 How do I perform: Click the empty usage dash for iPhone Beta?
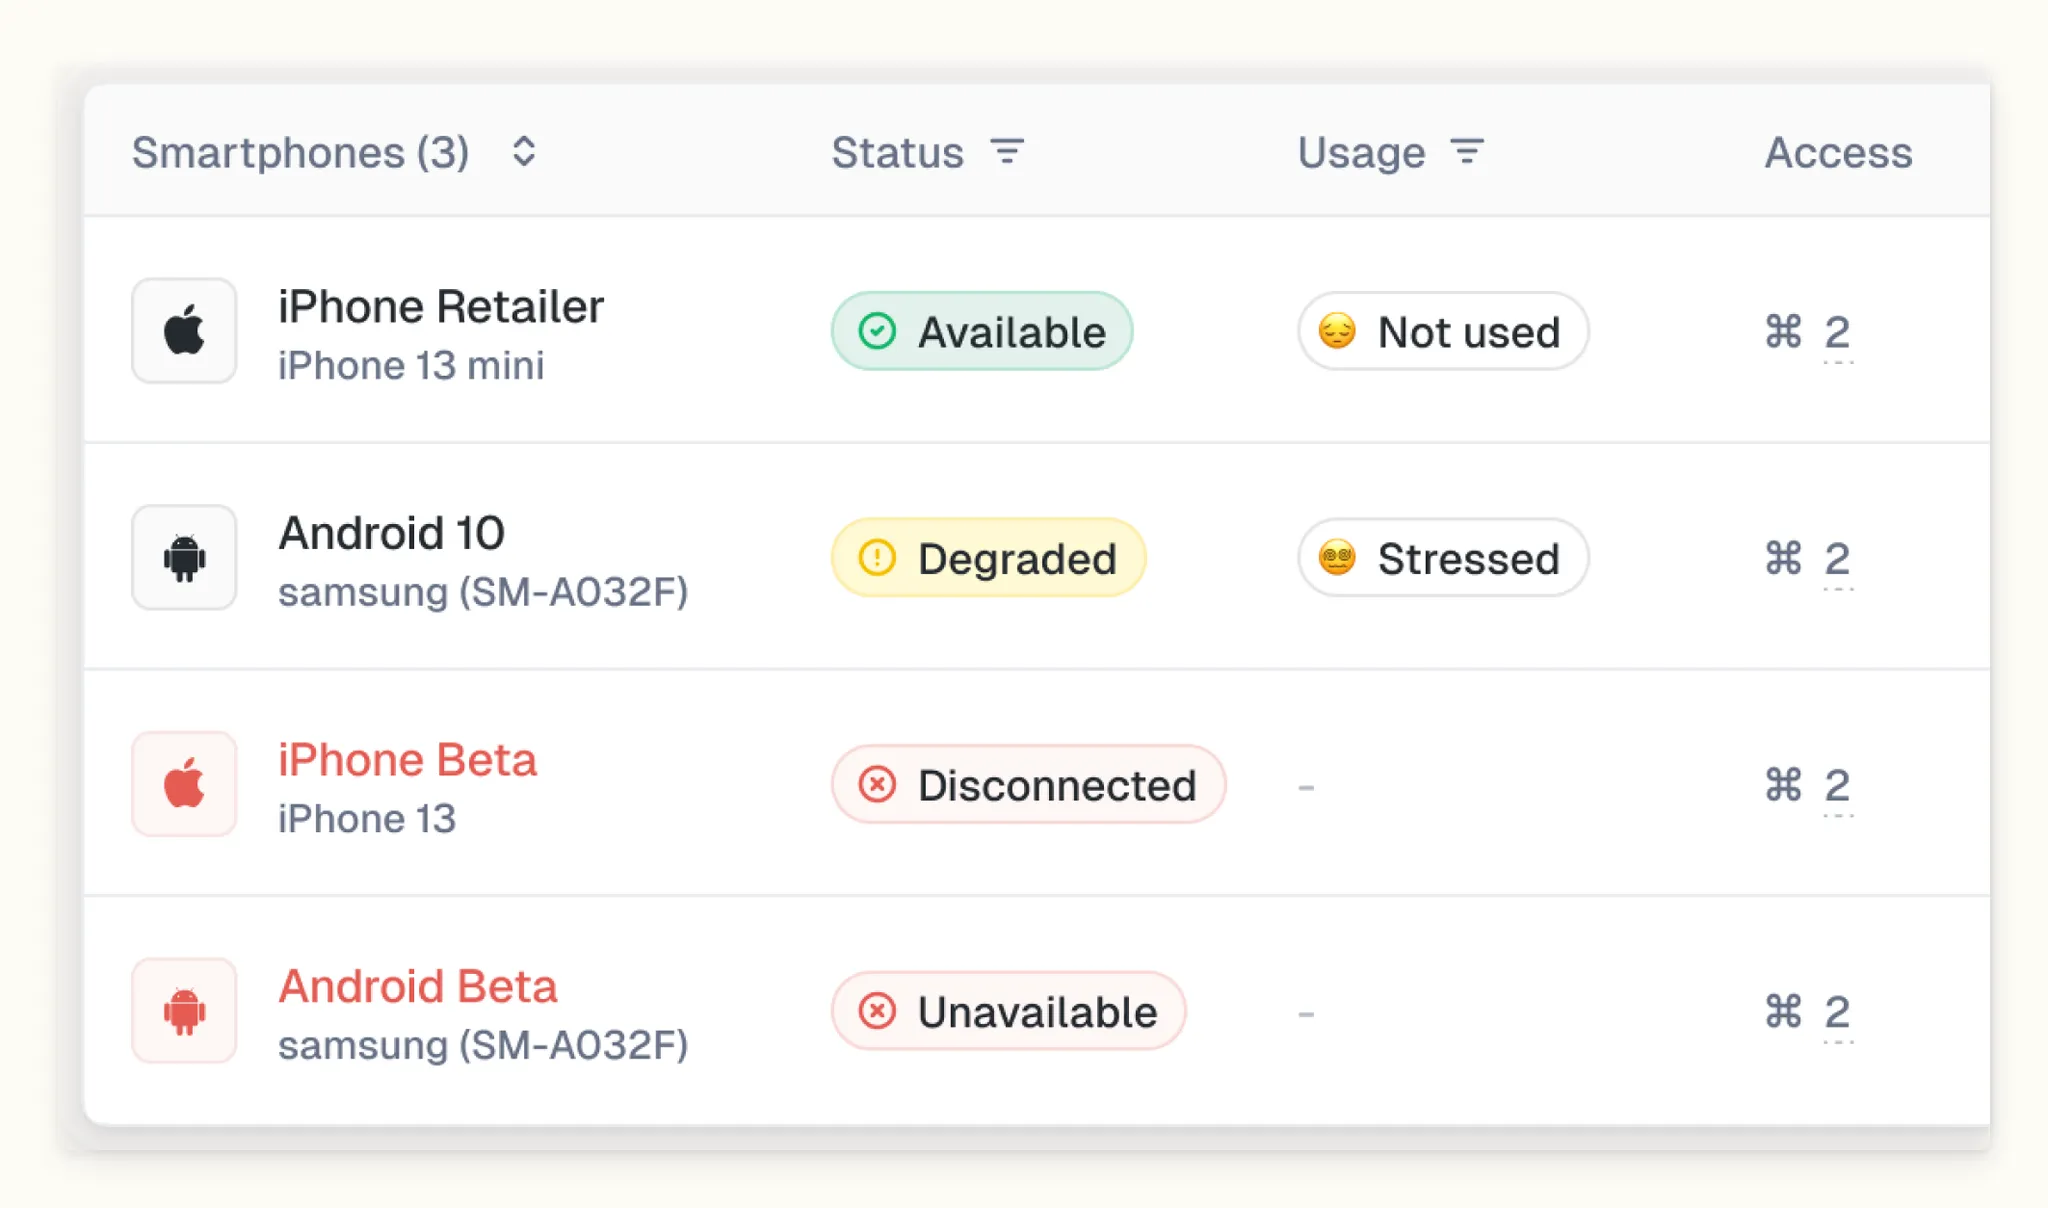[x=1306, y=787]
